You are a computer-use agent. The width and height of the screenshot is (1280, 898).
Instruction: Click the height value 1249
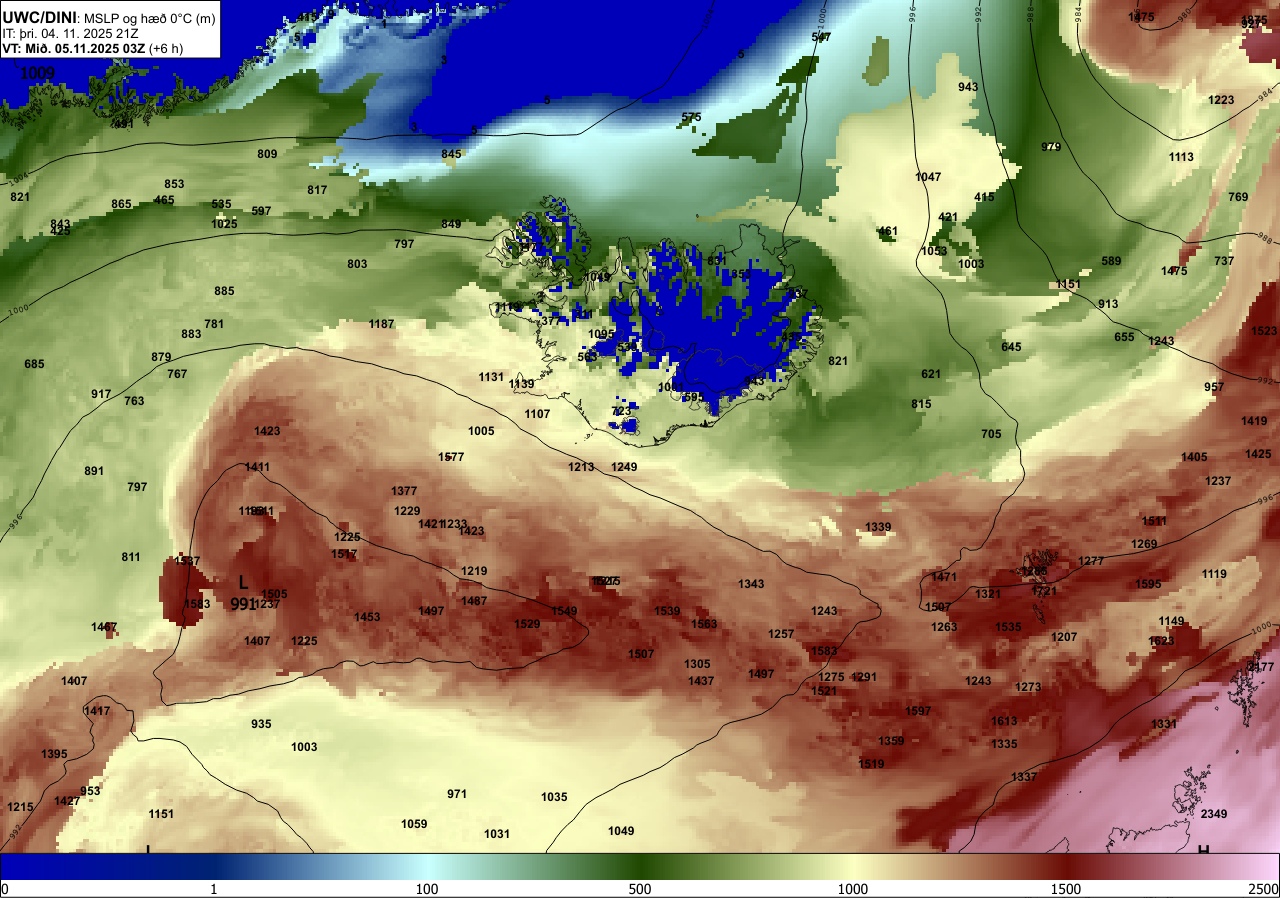tap(624, 467)
